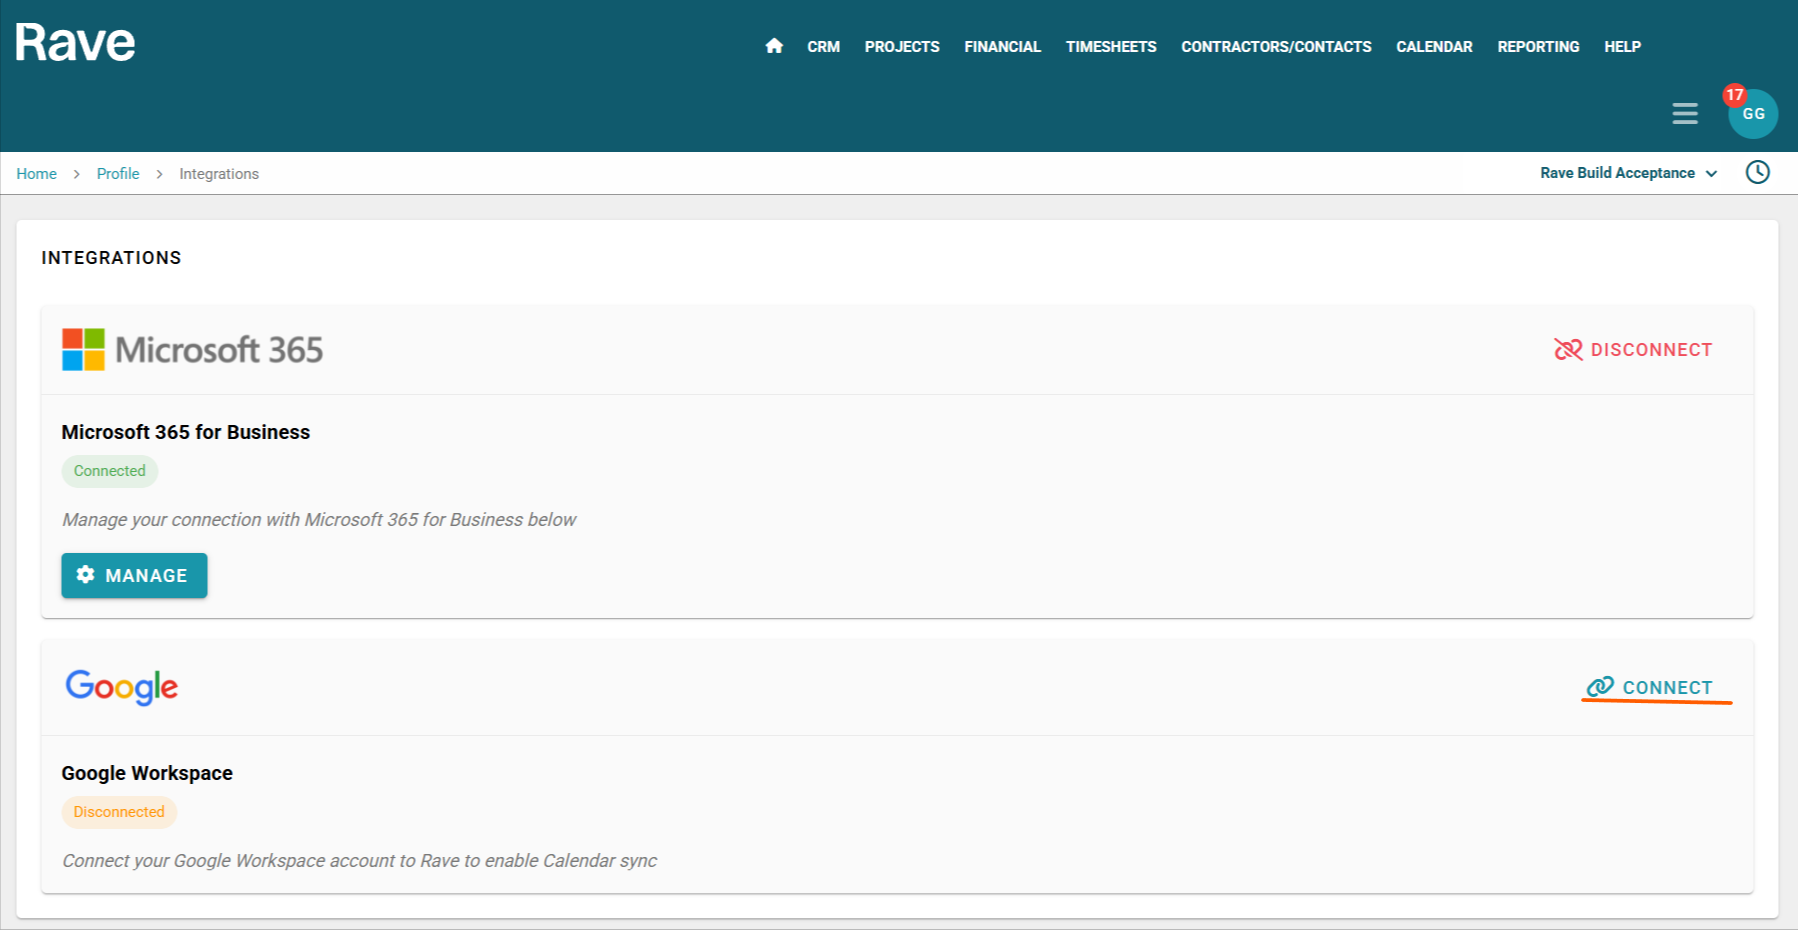
Task: Click the Microsoft 365 logo
Action: coord(193,350)
